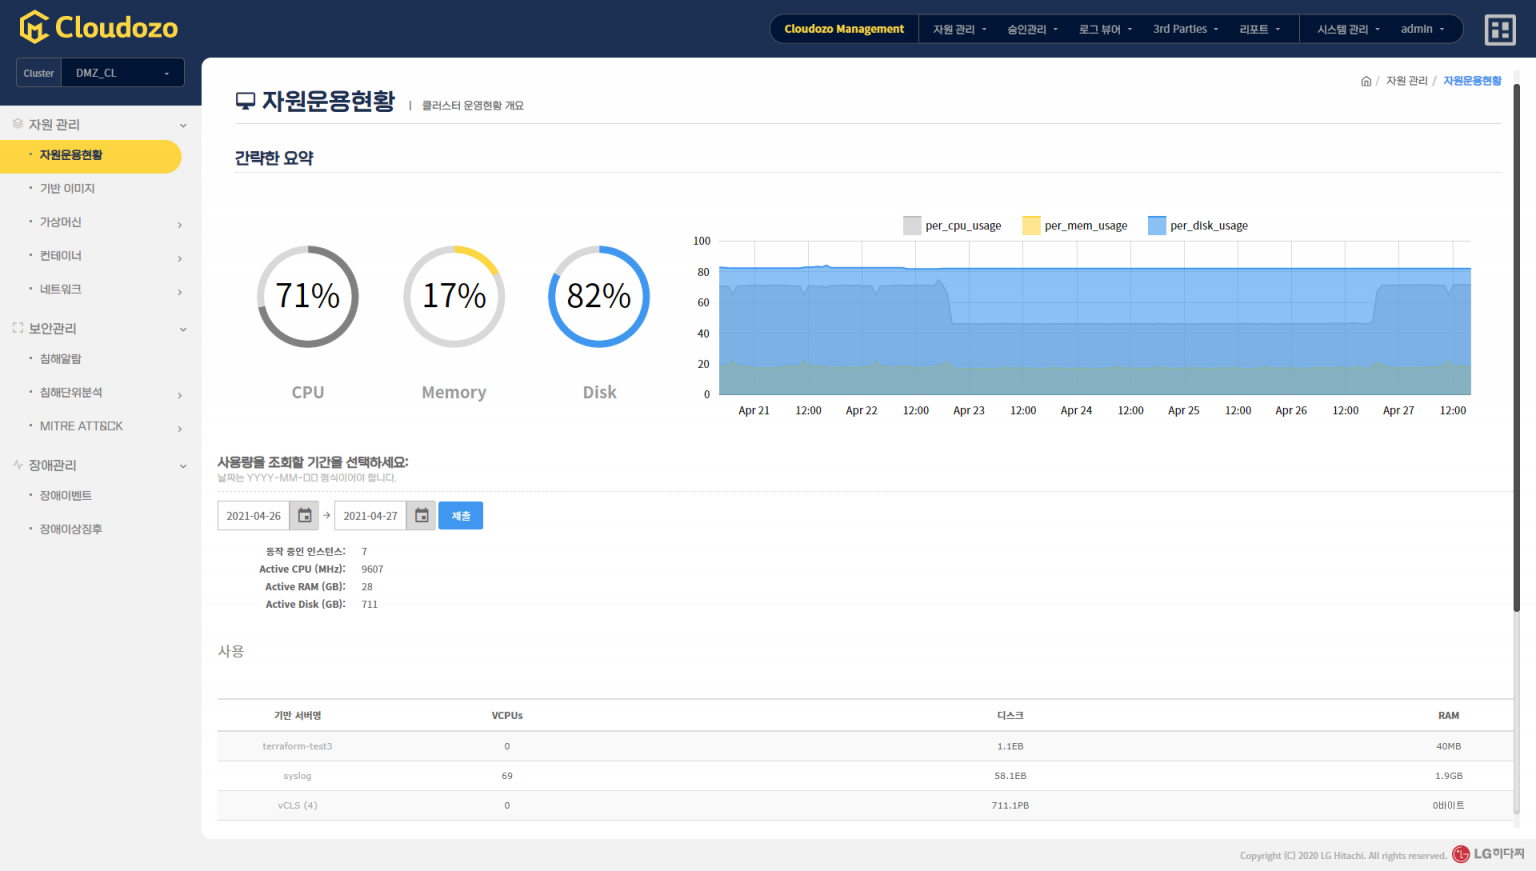Toggle per_disk_usage legend series
Image resolution: width=1536 pixels, height=871 pixels.
point(1198,226)
